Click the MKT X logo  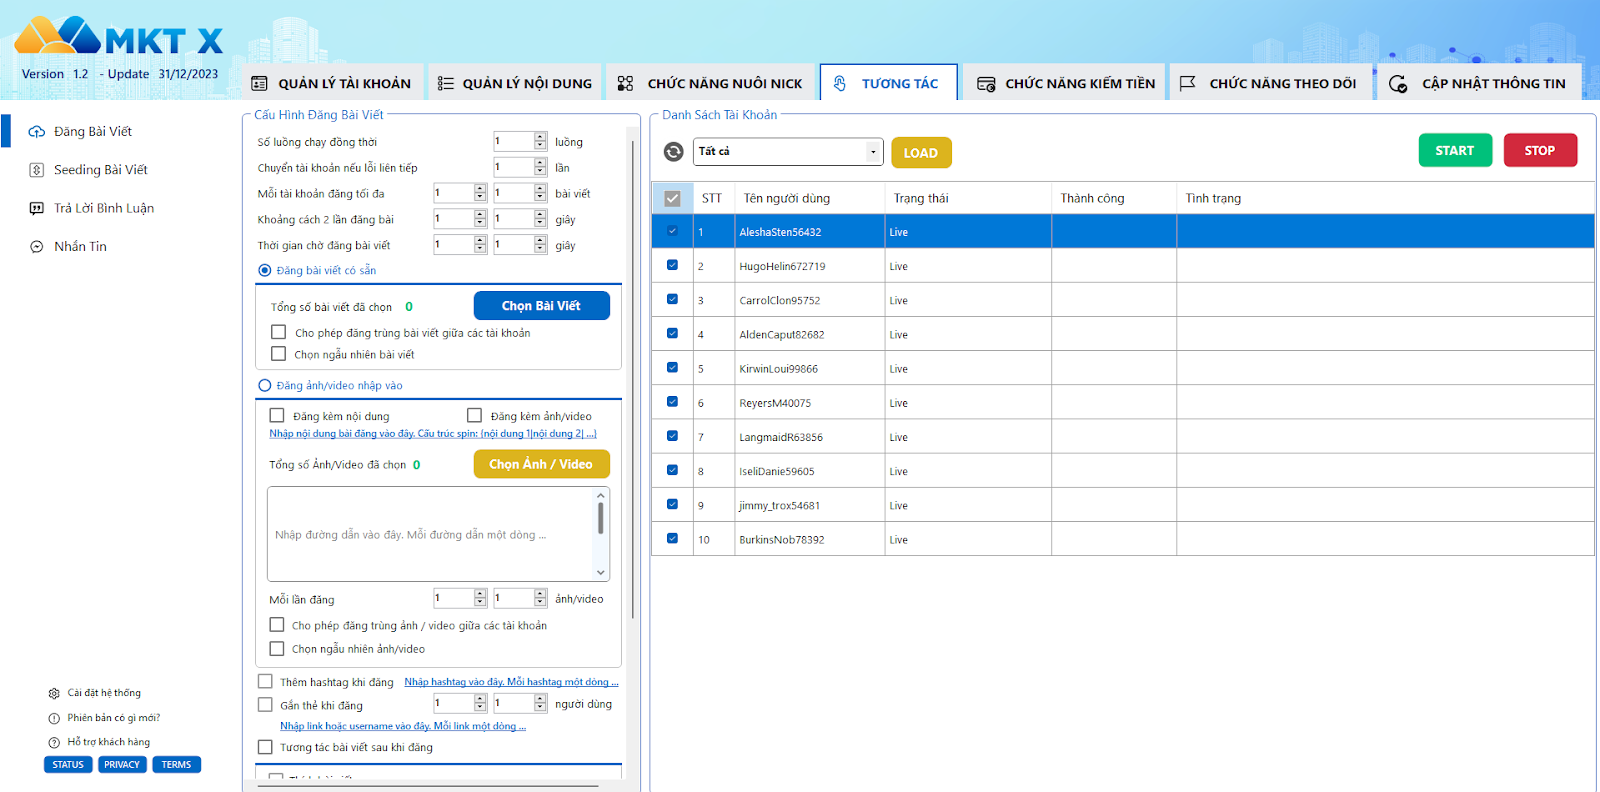tap(118, 37)
